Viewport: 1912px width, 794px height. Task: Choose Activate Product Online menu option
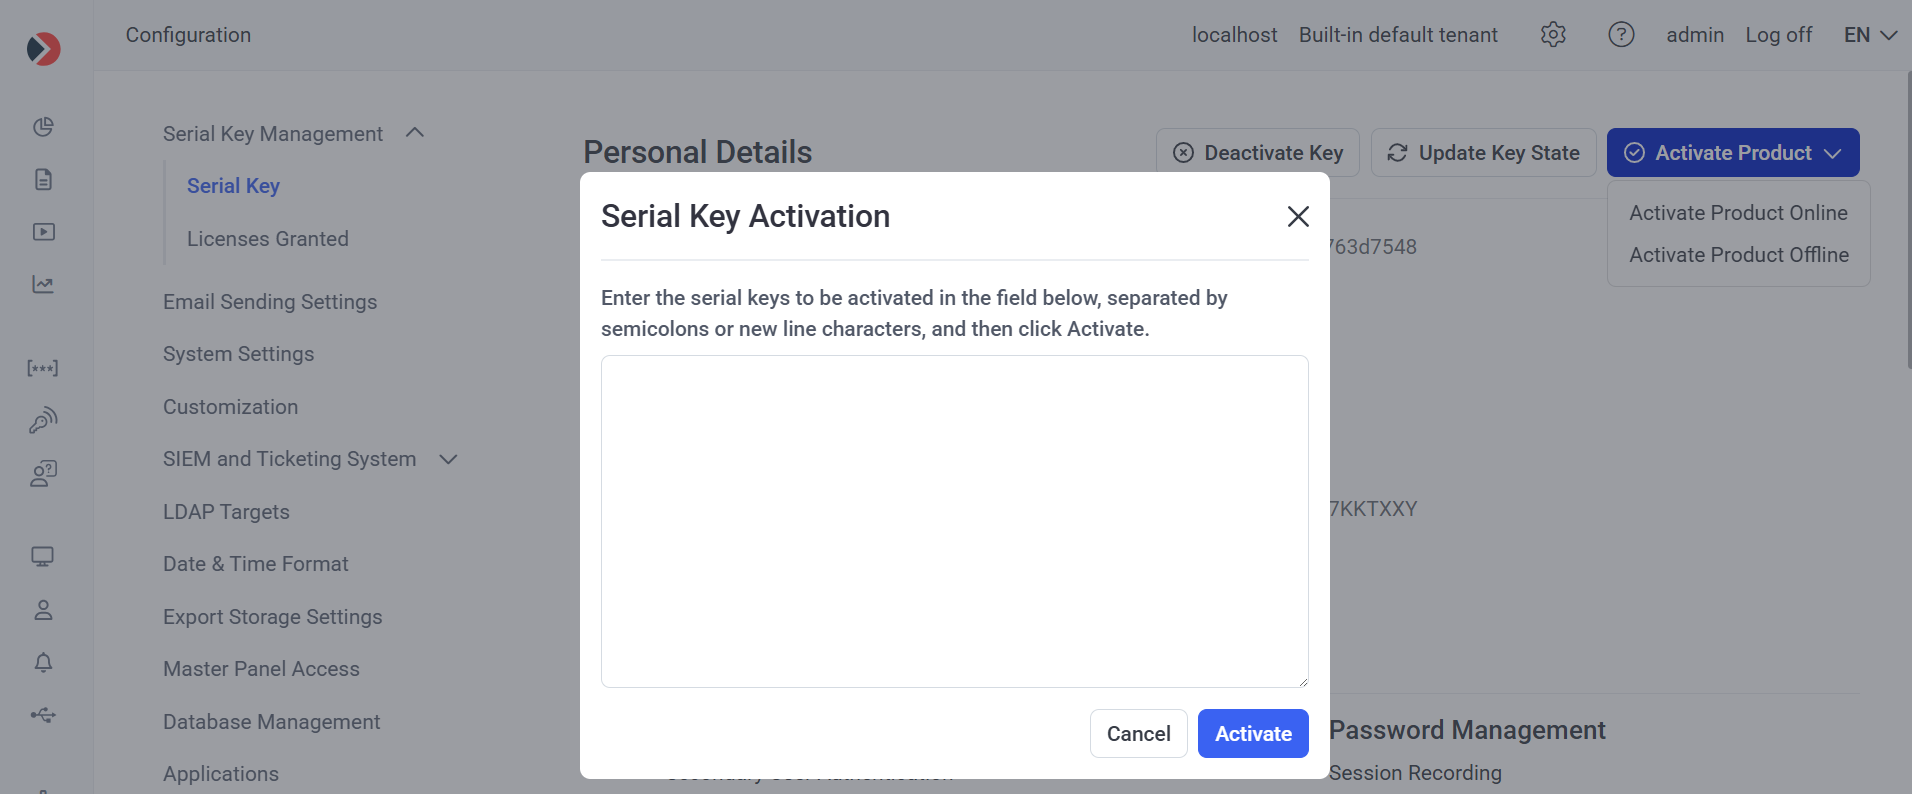(1738, 213)
